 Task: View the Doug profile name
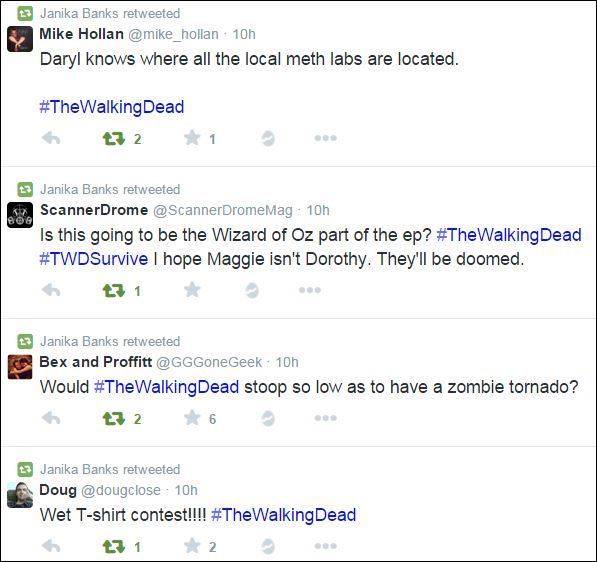click(58, 490)
